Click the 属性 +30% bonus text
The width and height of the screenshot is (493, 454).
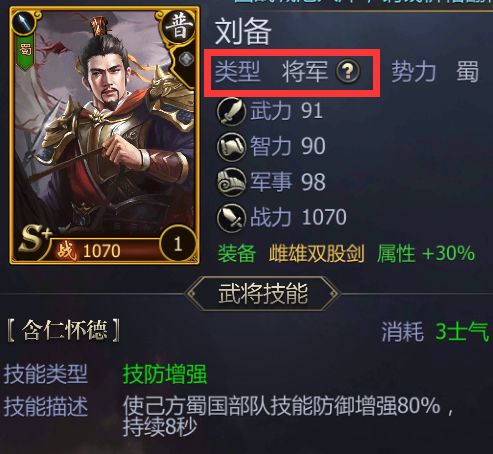[x=426, y=254]
